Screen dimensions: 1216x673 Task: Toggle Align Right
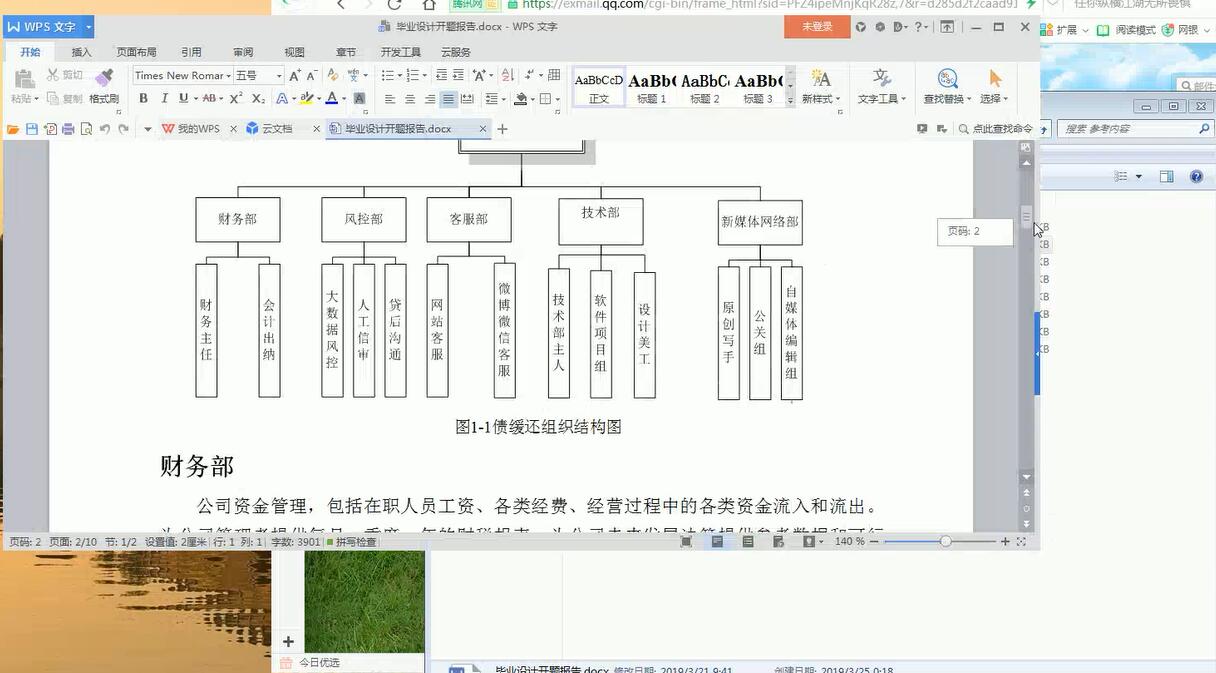(x=430, y=99)
